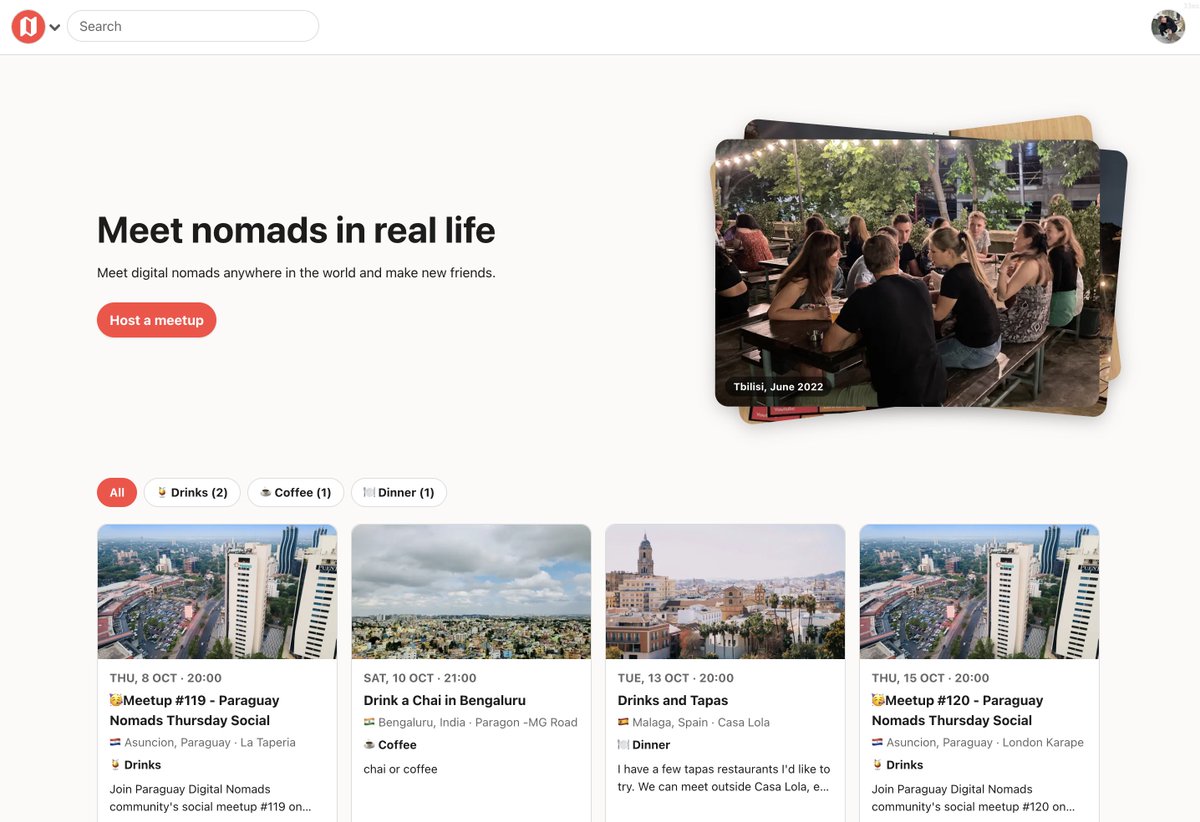This screenshot has width=1200, height=822.
Task: Click Asuncion, Paraguay · London Karape location
Action: click(978, 742)
